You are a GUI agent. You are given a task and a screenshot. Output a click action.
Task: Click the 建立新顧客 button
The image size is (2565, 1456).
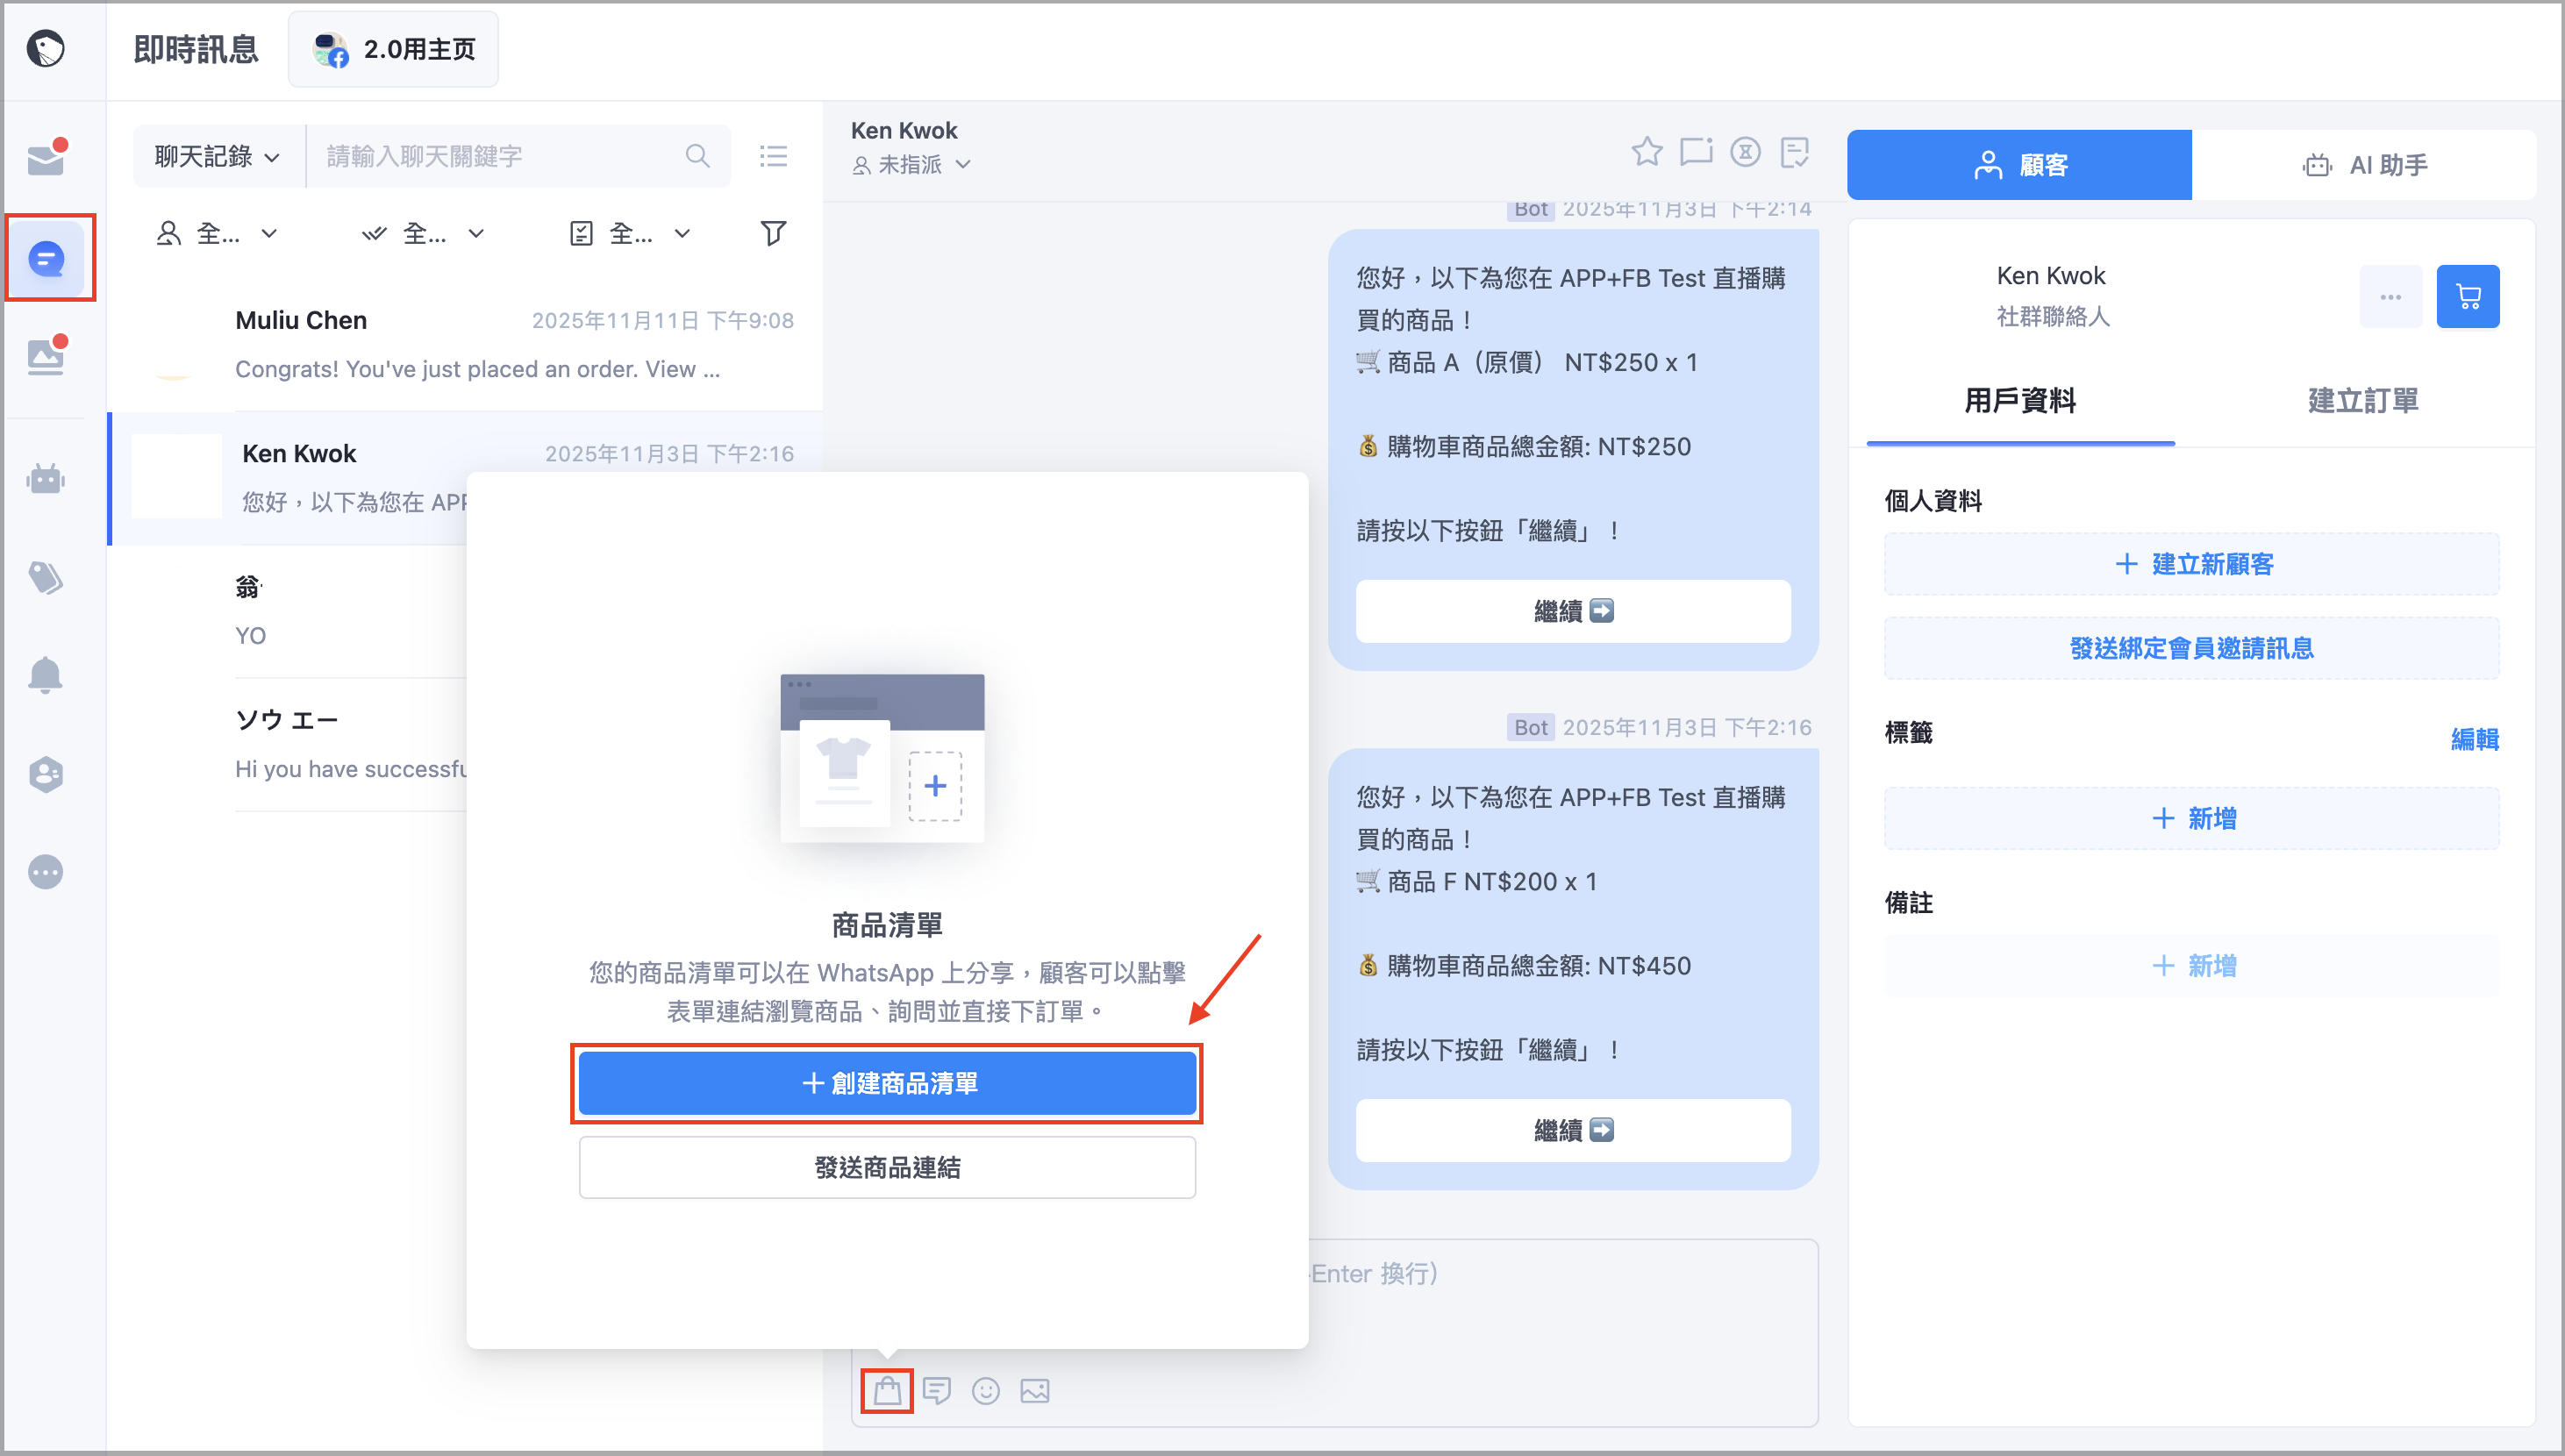[2192, 564]
